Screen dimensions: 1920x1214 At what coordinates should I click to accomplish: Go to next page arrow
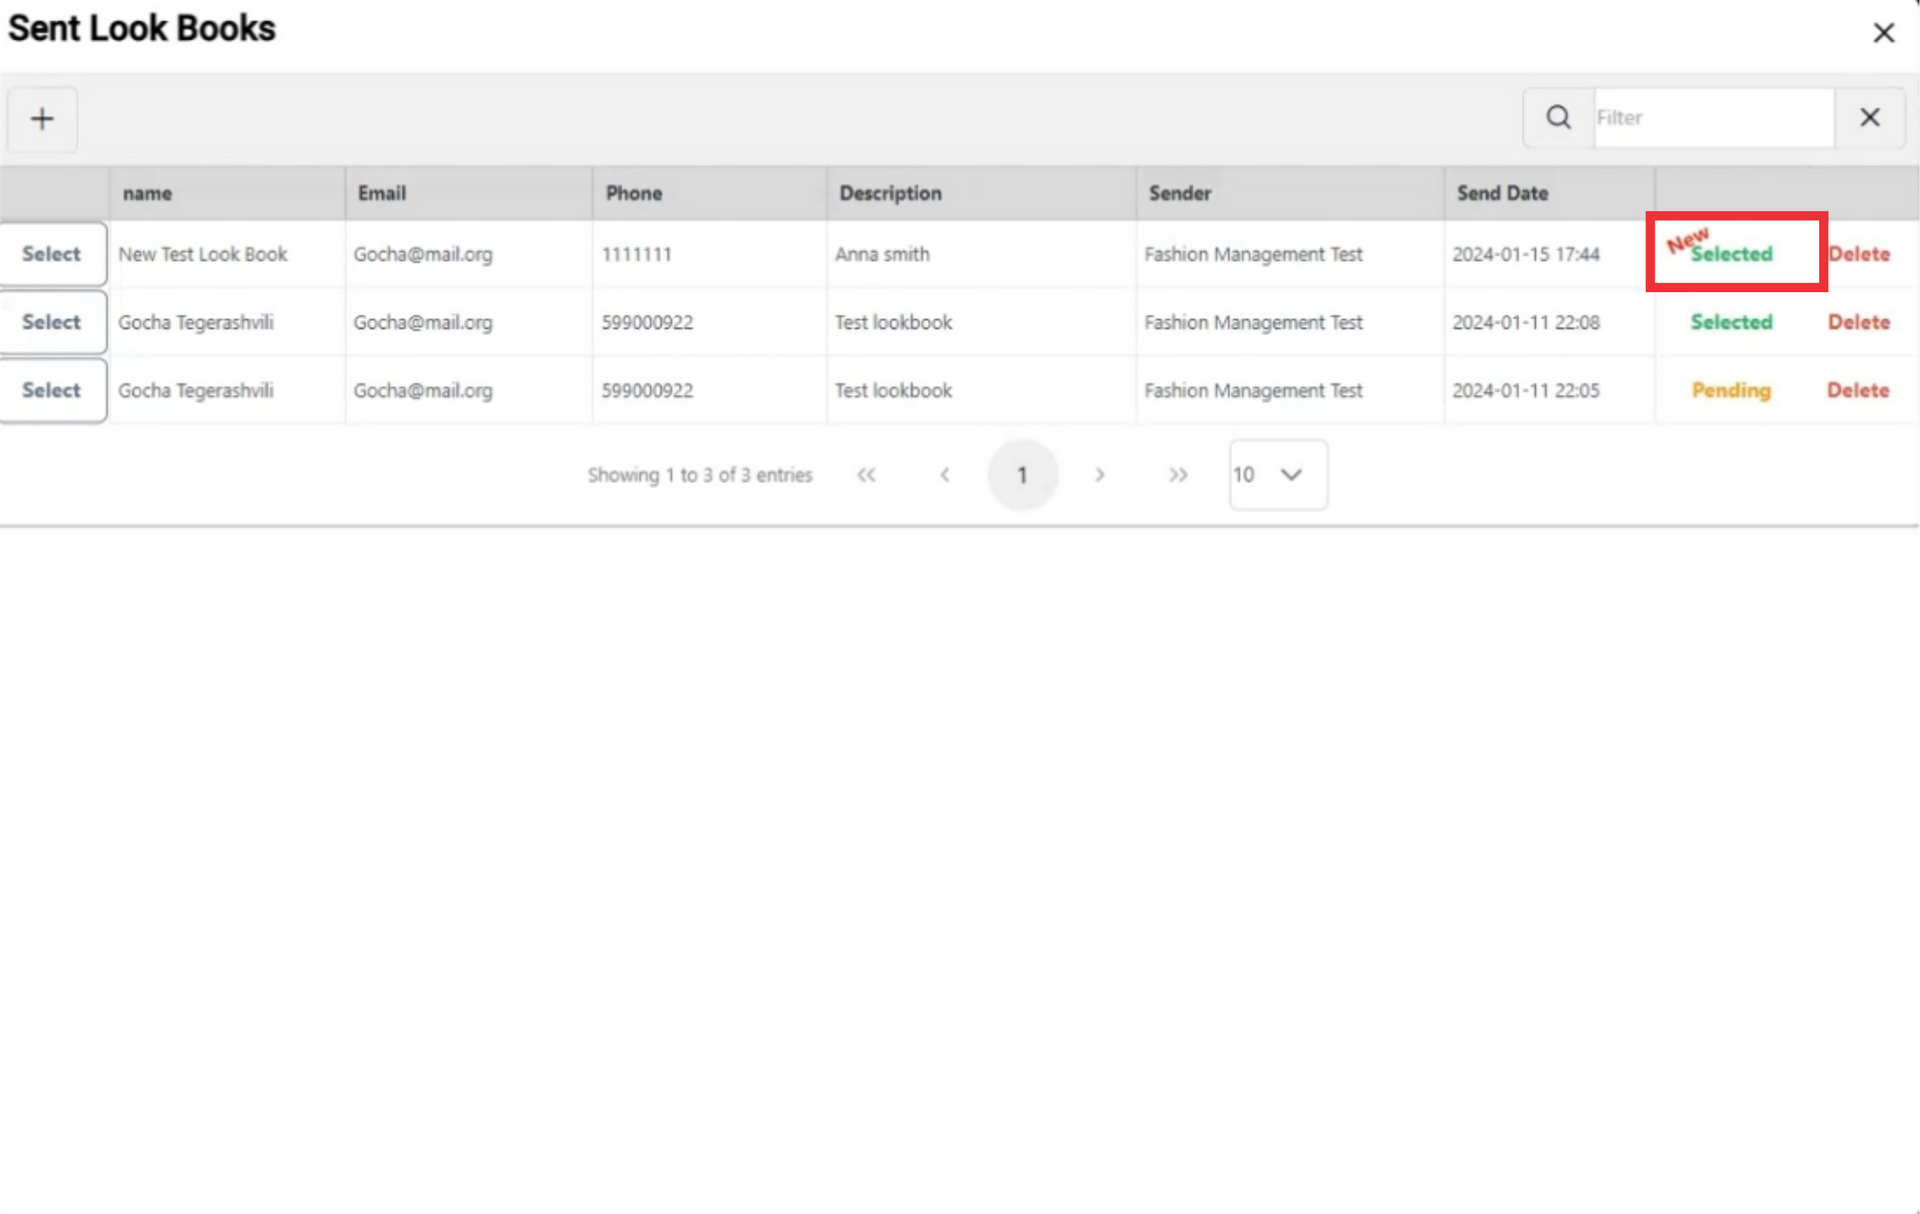1100,475
